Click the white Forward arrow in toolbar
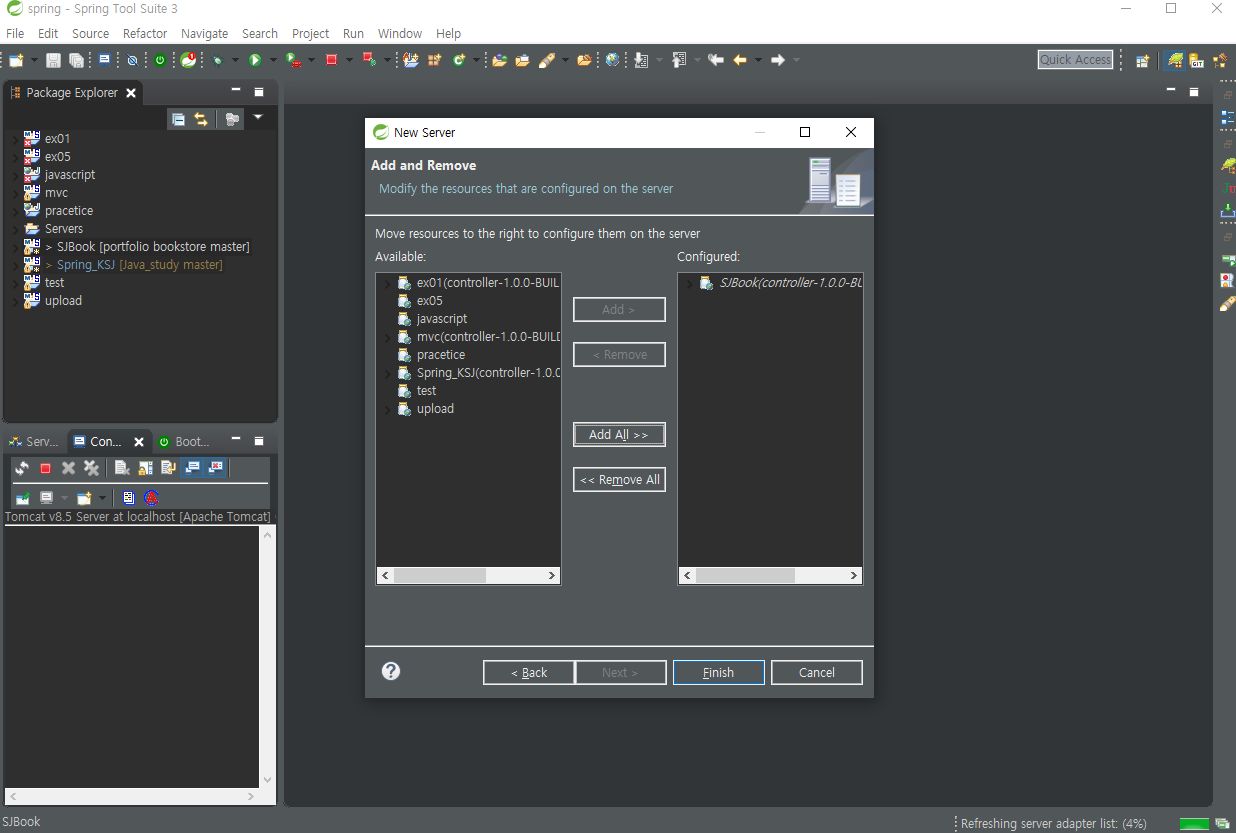 (778, 60)
